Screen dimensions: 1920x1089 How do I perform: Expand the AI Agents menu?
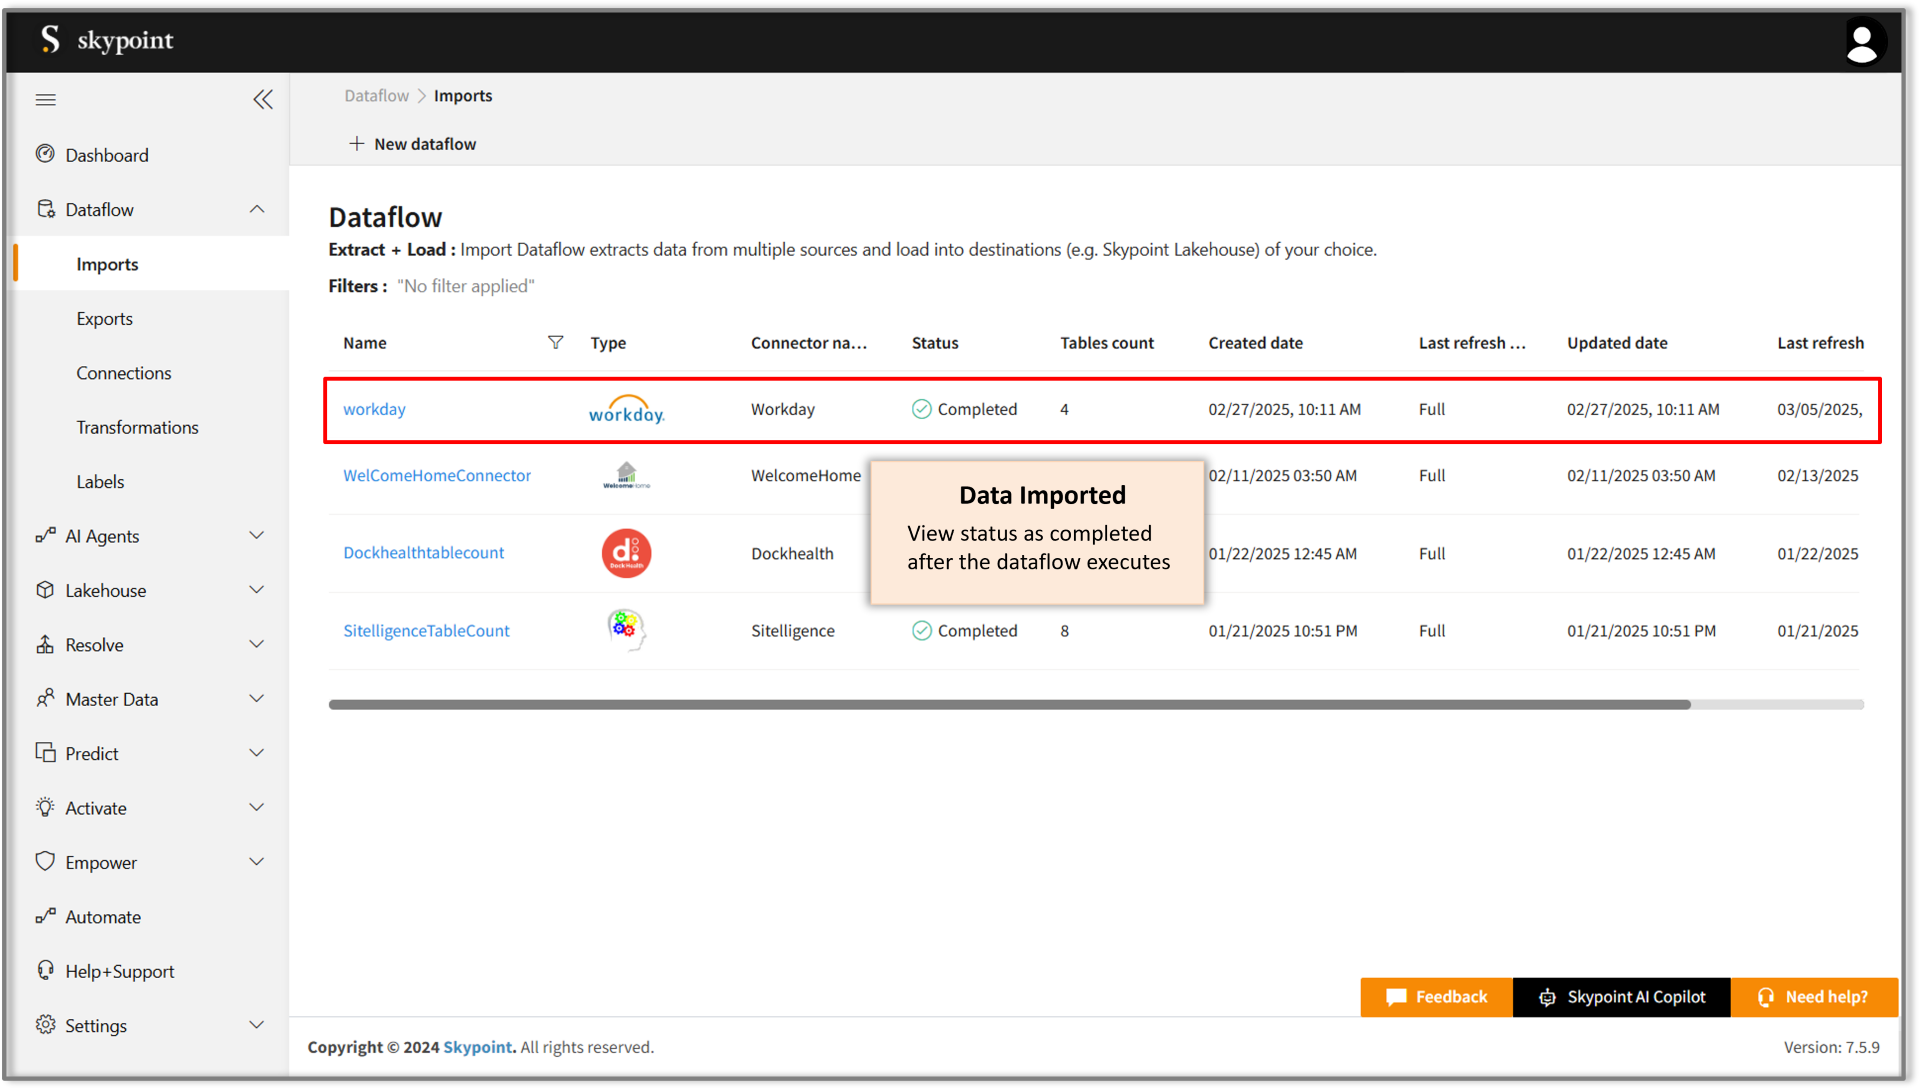click(x=257, y=536)
